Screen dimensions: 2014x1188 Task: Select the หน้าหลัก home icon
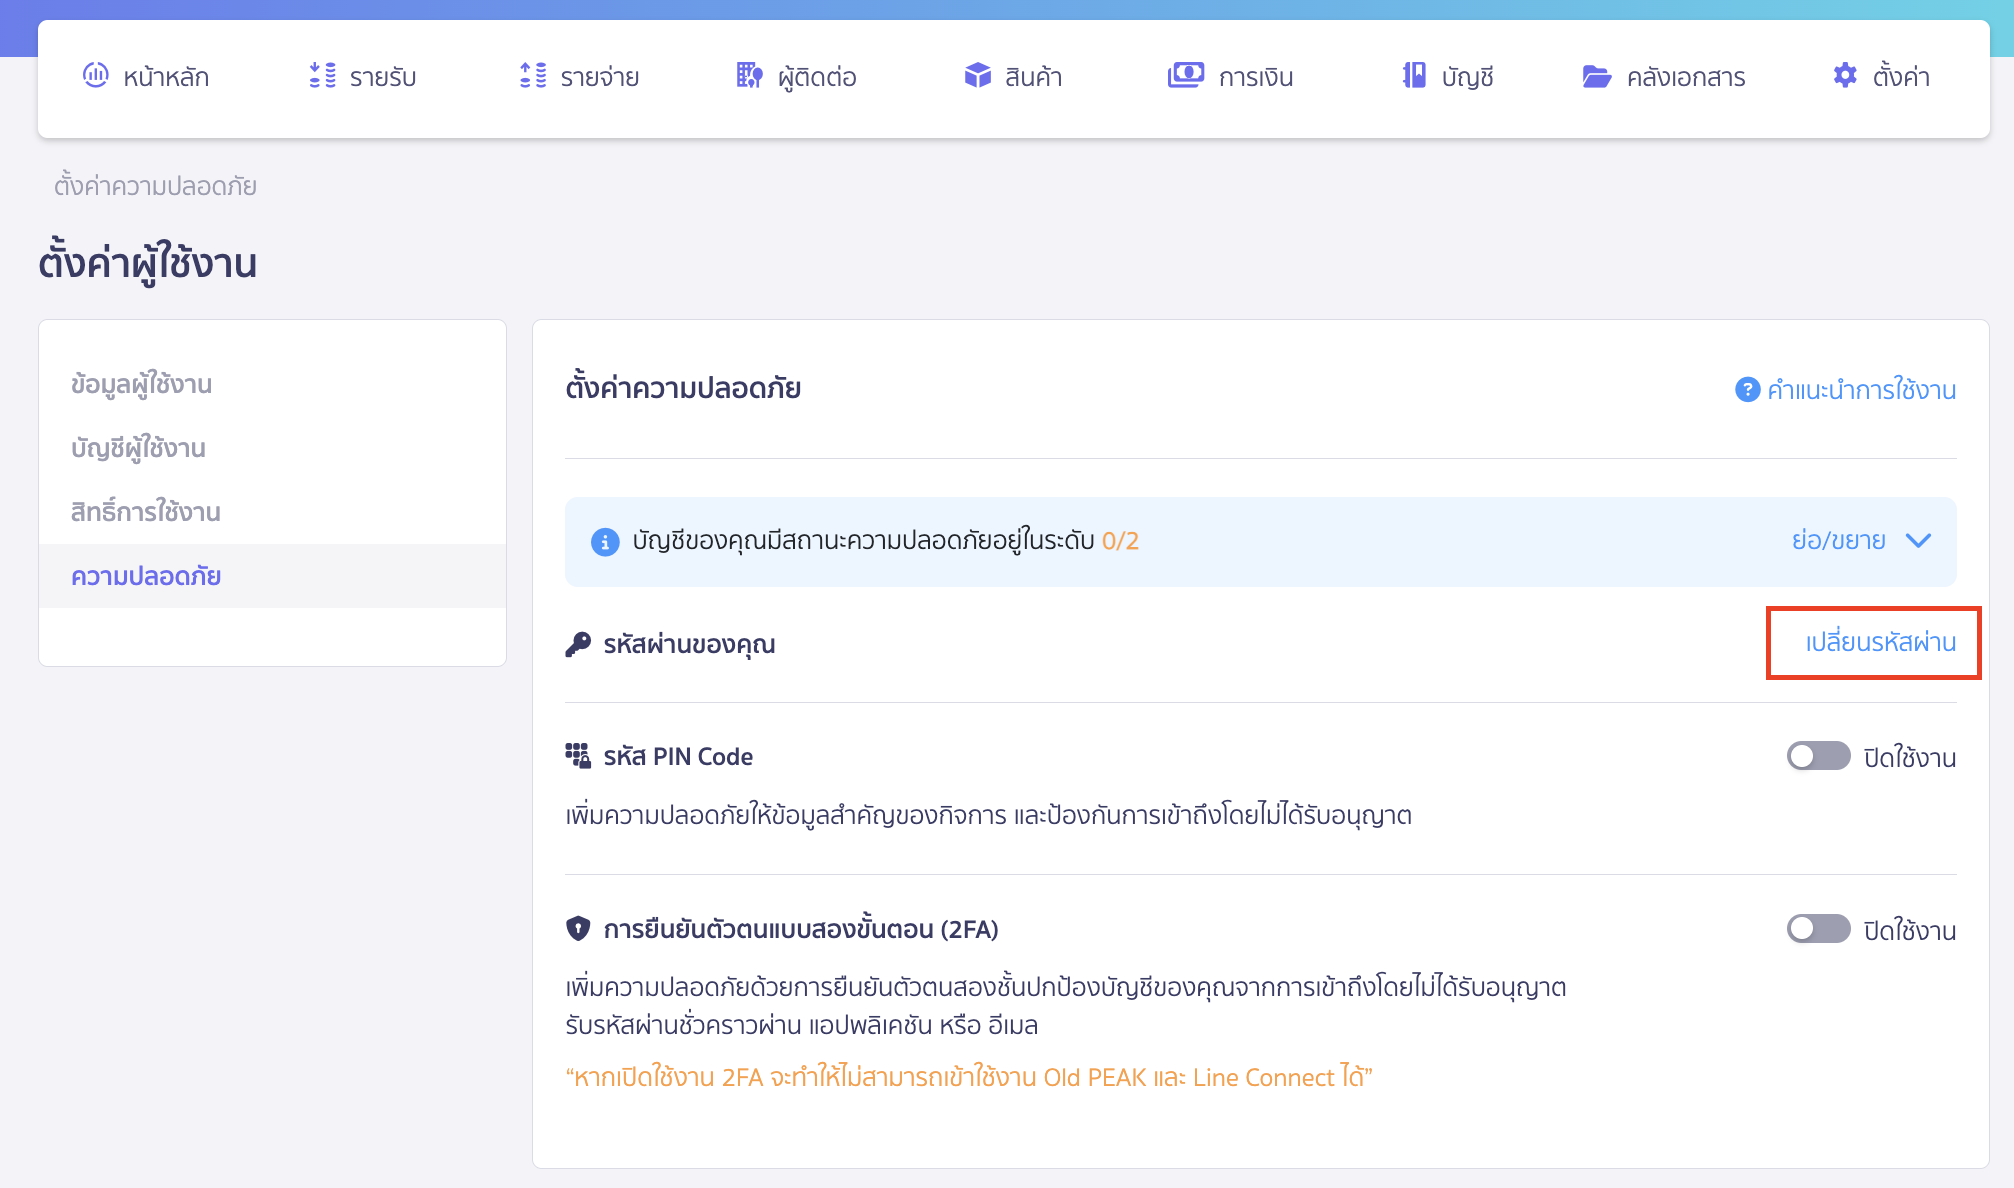pos(95,76)
